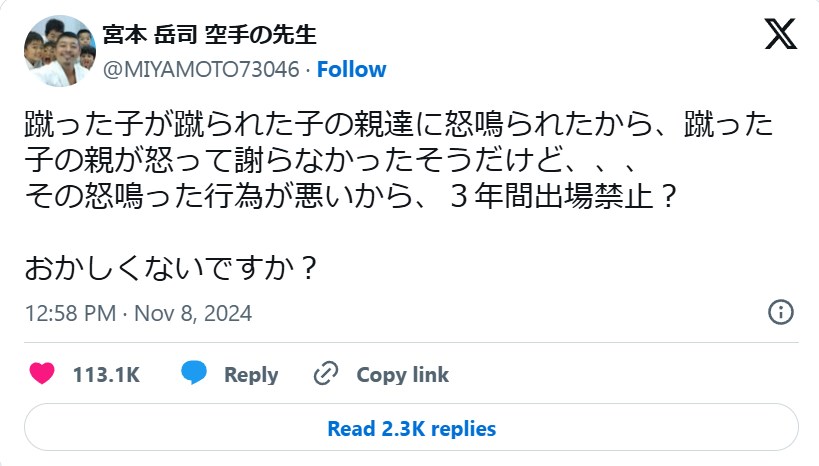Click the first line of the tweet text
This screenshot has width=819, height=466.
coord(399,127)
